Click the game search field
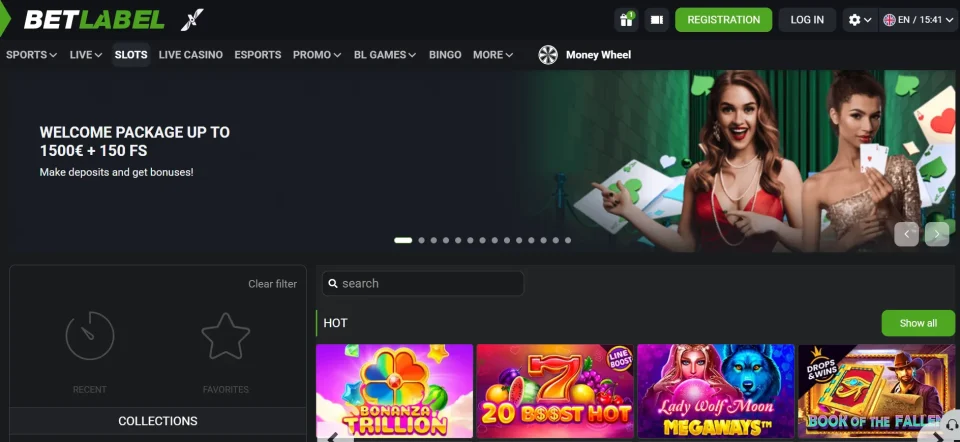 pos(423,283)
